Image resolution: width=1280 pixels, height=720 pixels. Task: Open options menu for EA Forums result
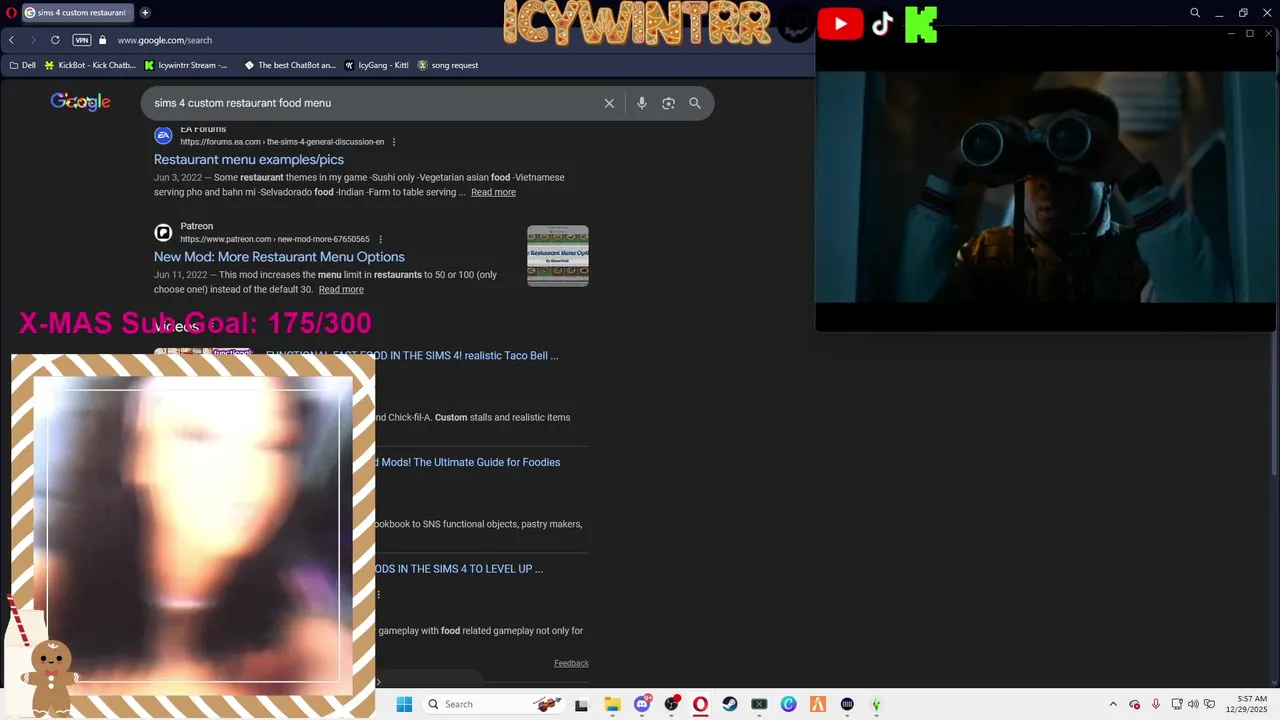[394, 142]
